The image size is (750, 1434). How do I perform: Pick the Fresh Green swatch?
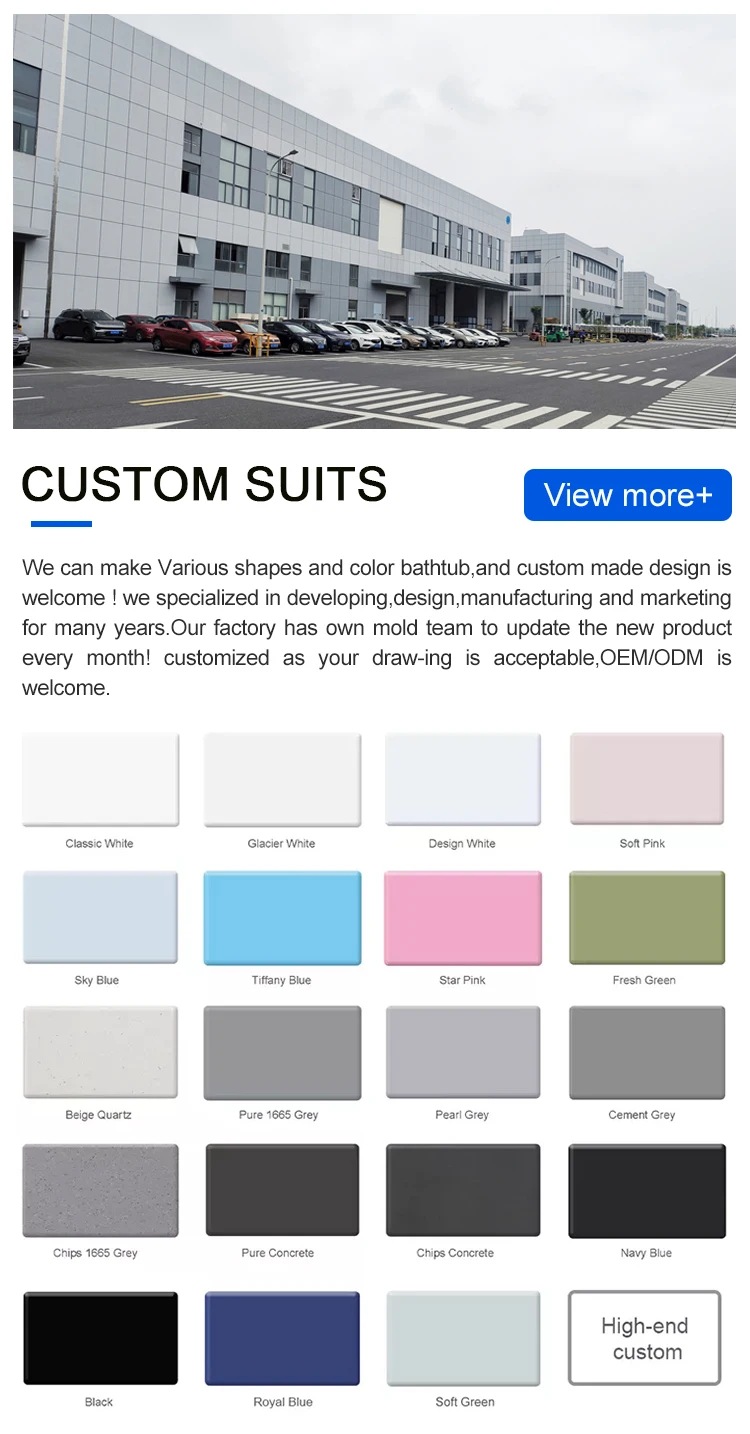pyautogui.click(x=647, y=917)
